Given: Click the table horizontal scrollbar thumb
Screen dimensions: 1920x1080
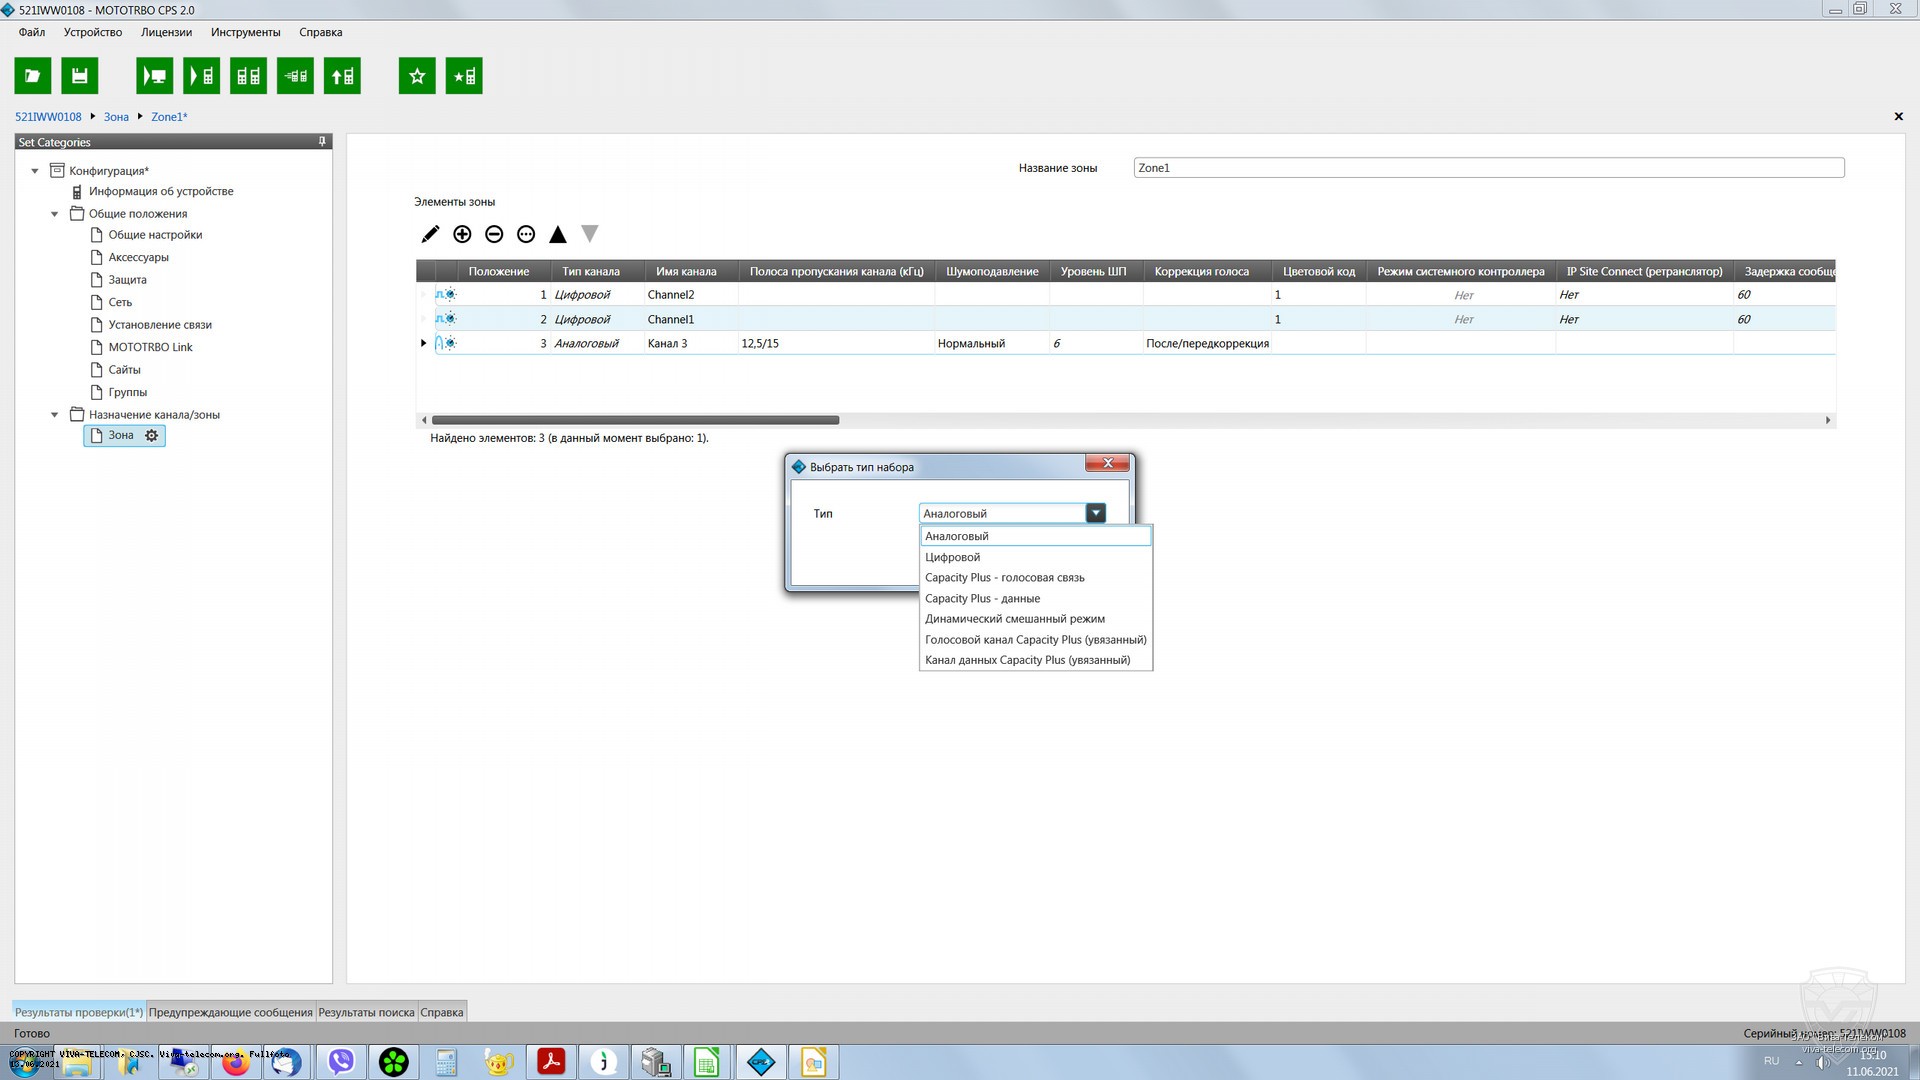Looking at the screenshot, I should pos(635,420).
